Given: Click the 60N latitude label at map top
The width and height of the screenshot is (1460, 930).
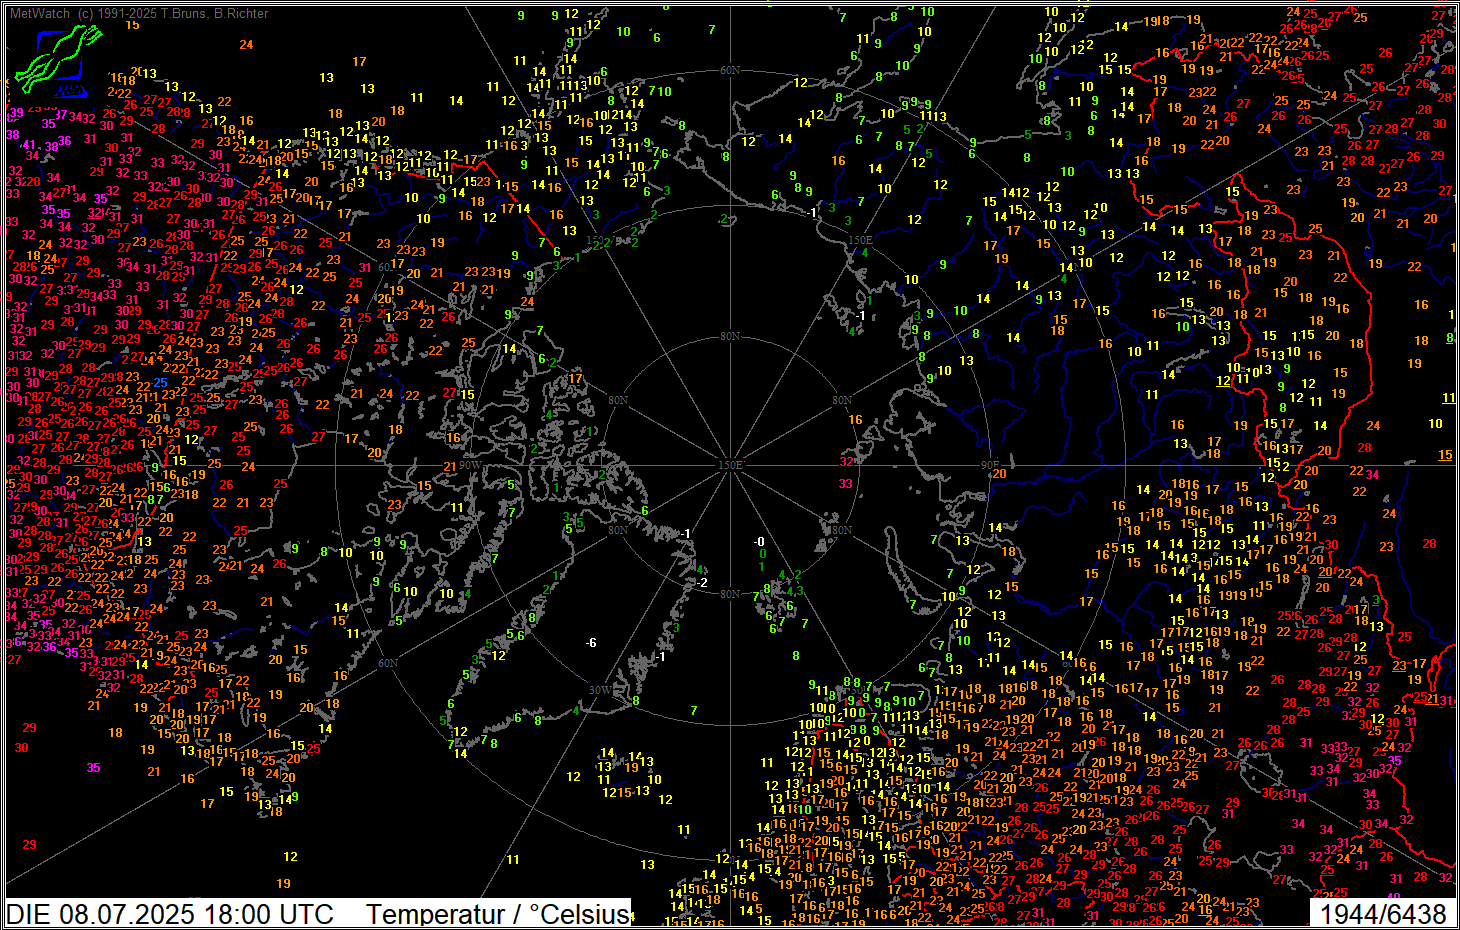Looking at the screenshot, I should pos(730,71).
